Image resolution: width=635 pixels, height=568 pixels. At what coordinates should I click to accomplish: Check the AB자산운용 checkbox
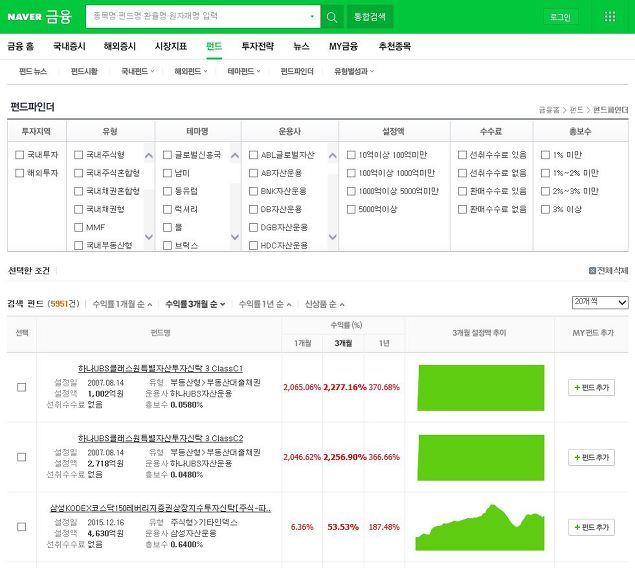(253, 173)
